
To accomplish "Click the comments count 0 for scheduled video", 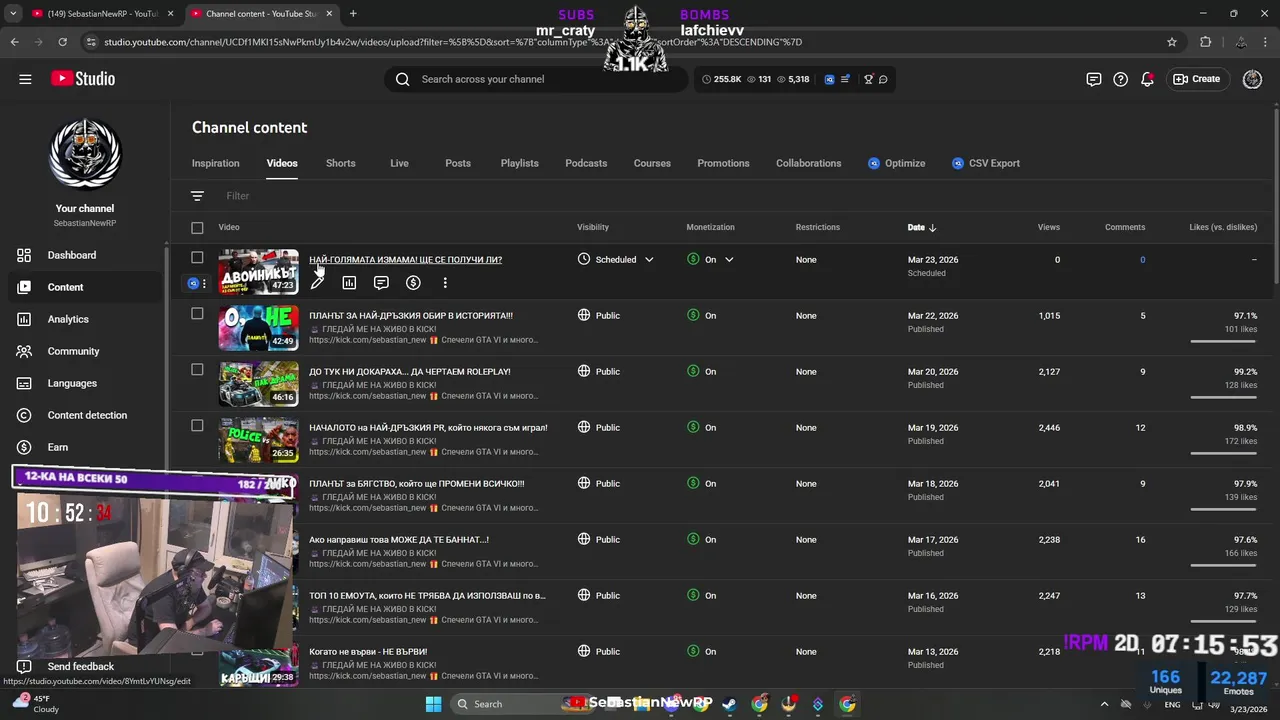I will coord(1142,260).
